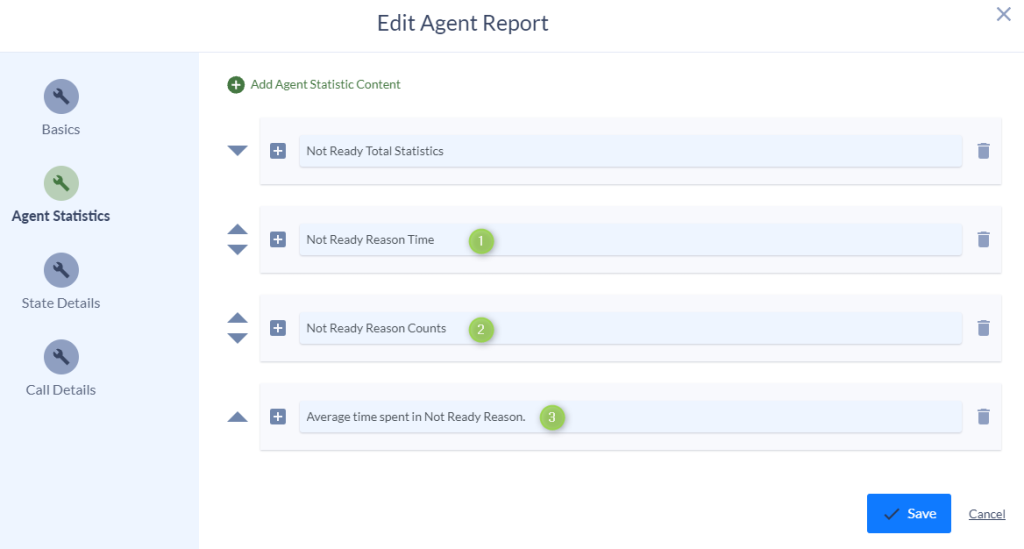
Task: Save the agent report
Action: click(908, 514)
